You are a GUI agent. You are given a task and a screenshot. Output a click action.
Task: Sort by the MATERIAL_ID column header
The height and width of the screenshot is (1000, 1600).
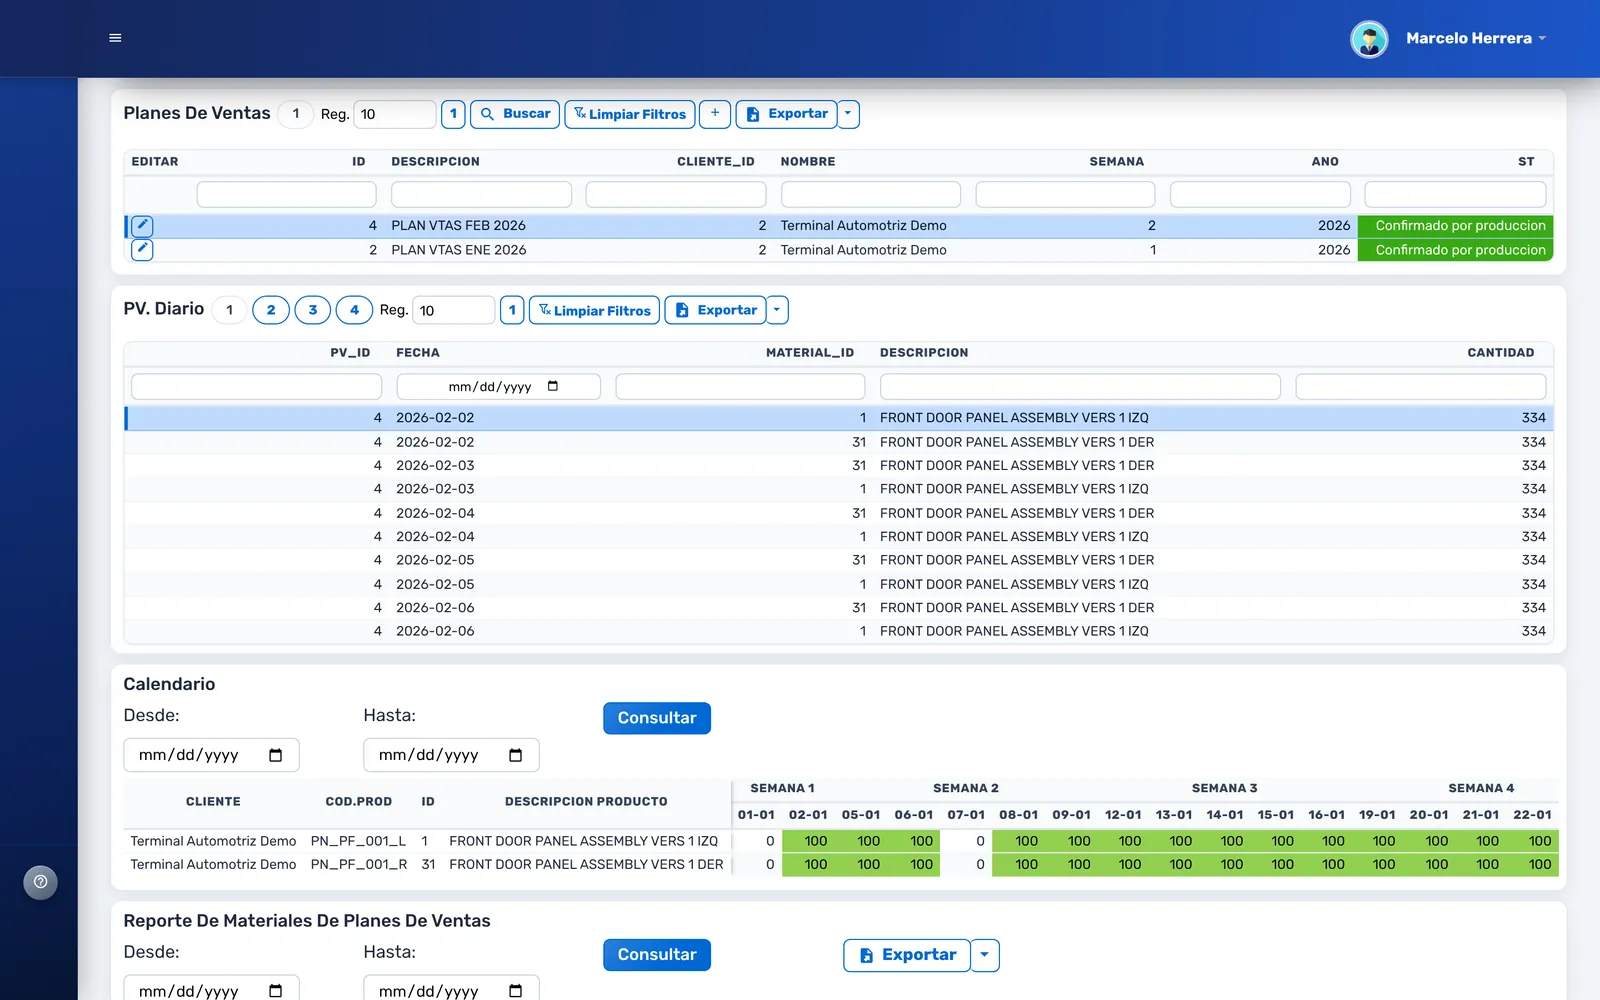tap(810, 353)
